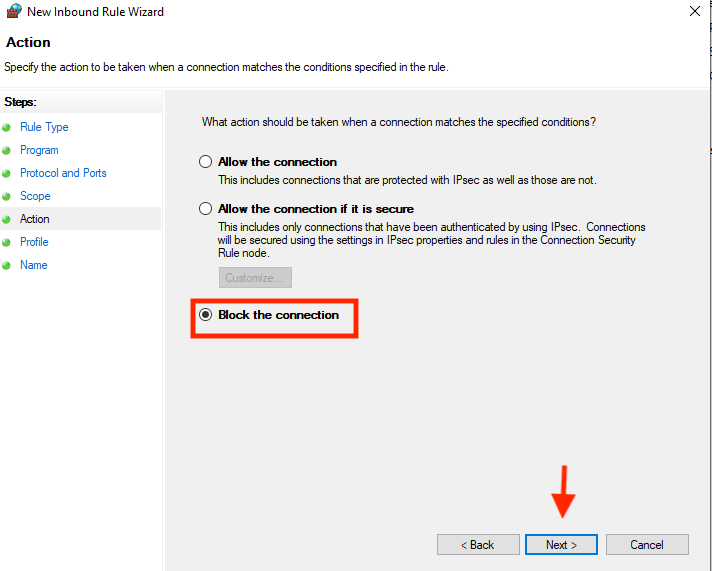Click the green bullet beside Program

coord(6,150)
